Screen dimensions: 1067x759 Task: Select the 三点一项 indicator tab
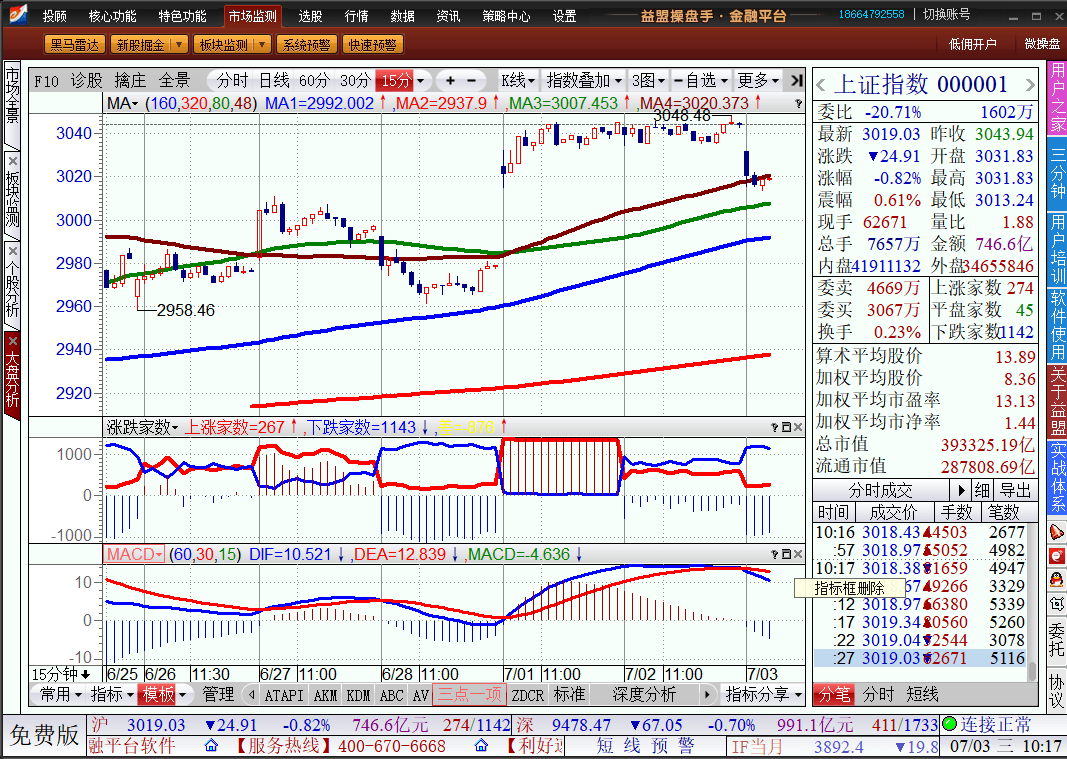click(470, 694)
